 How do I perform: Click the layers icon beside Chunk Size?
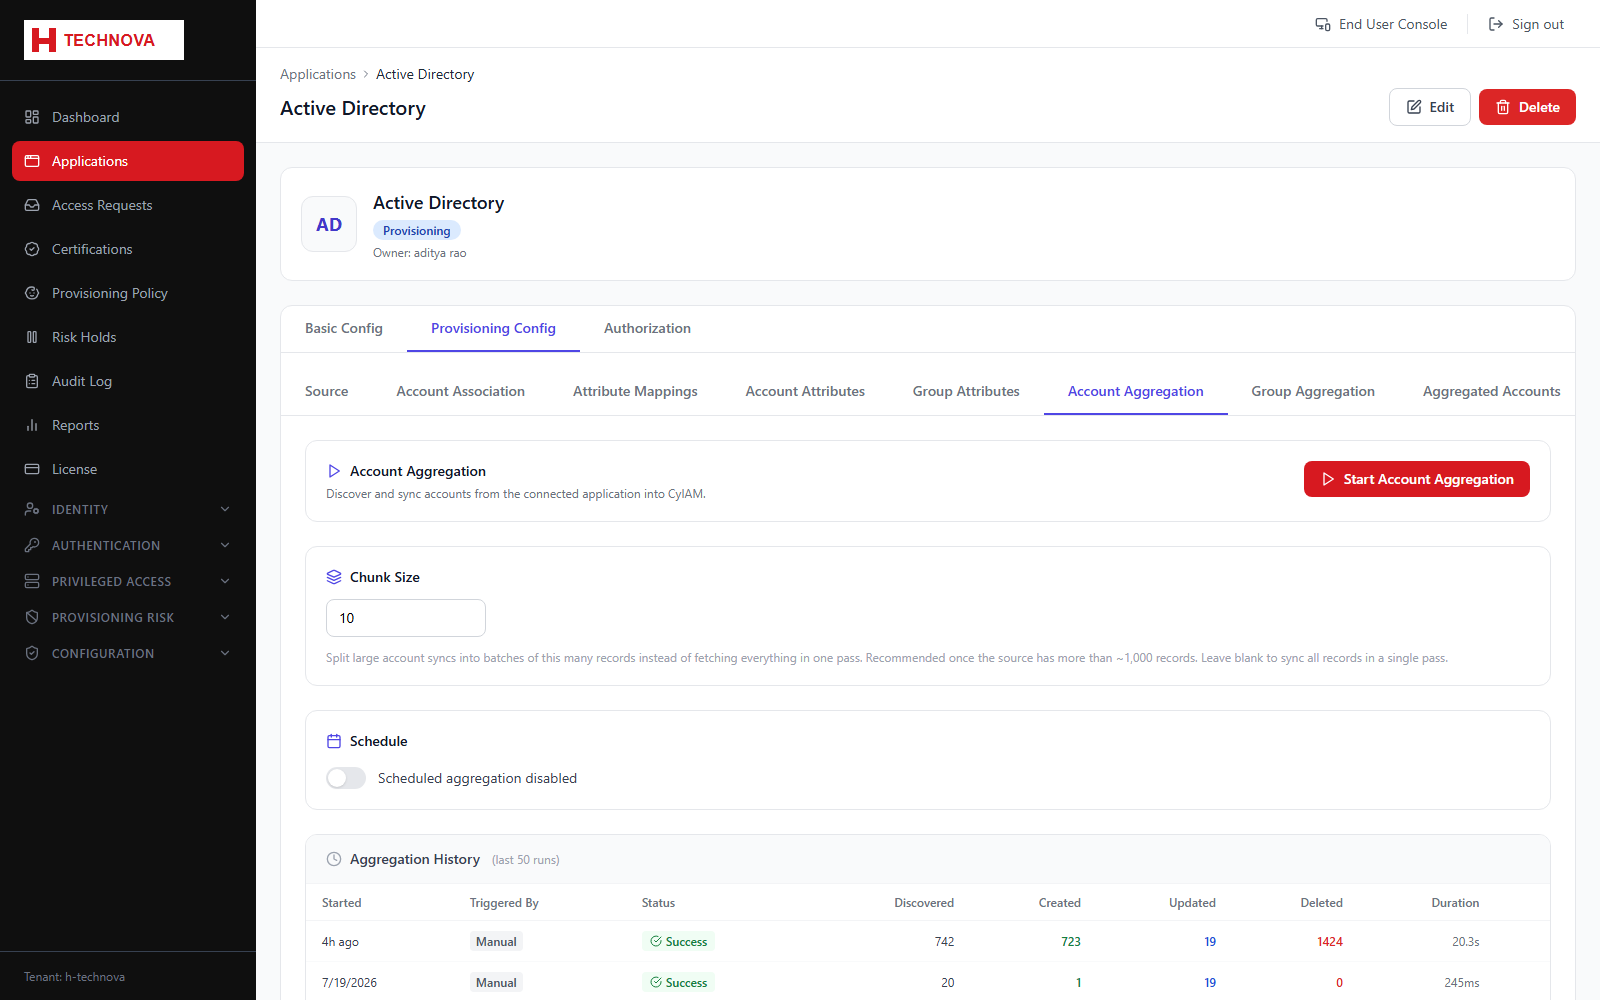click(x=334, y=577)
